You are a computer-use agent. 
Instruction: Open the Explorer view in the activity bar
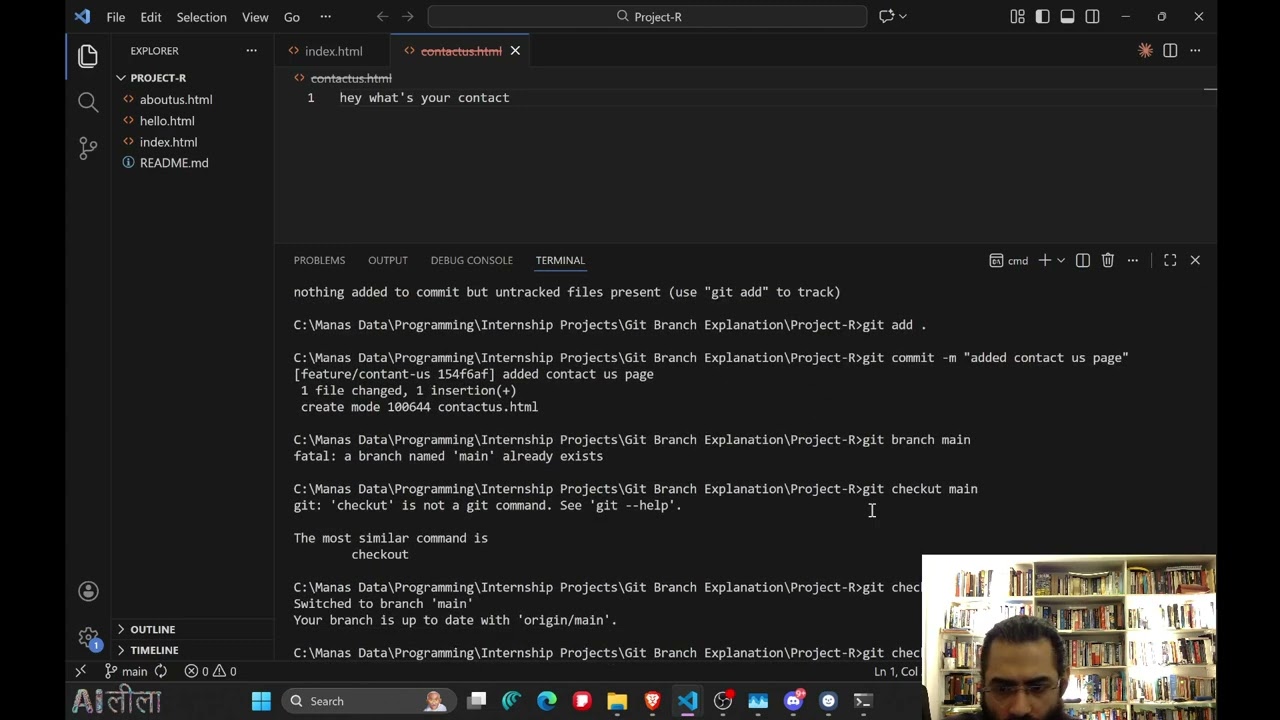(x=88, y=56)
